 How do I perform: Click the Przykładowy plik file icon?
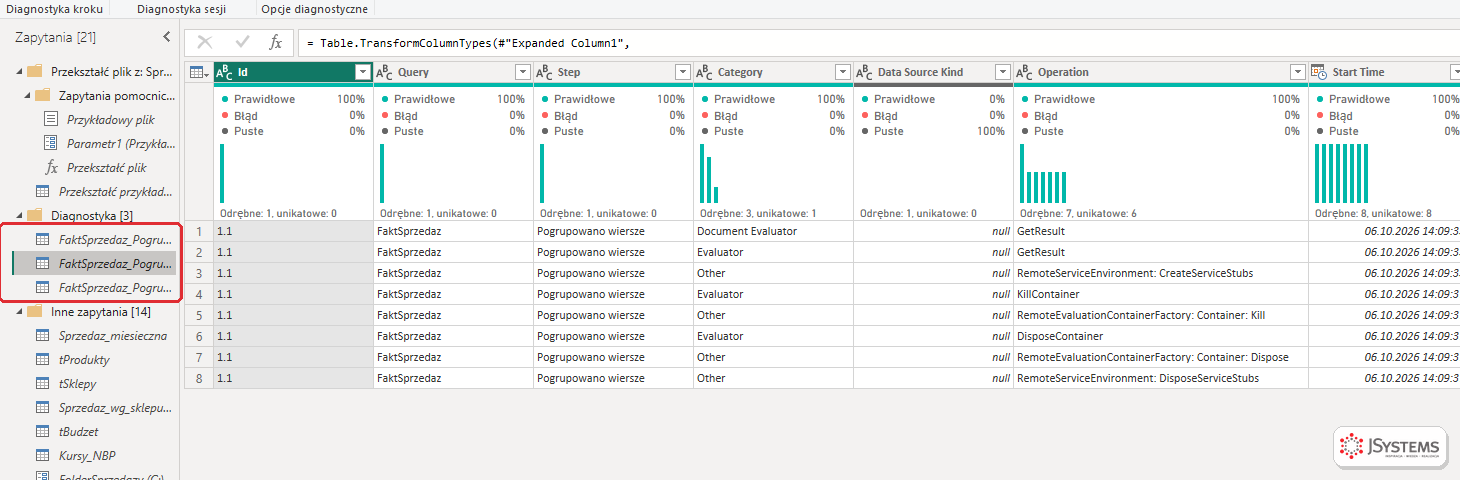coord(51,119)
